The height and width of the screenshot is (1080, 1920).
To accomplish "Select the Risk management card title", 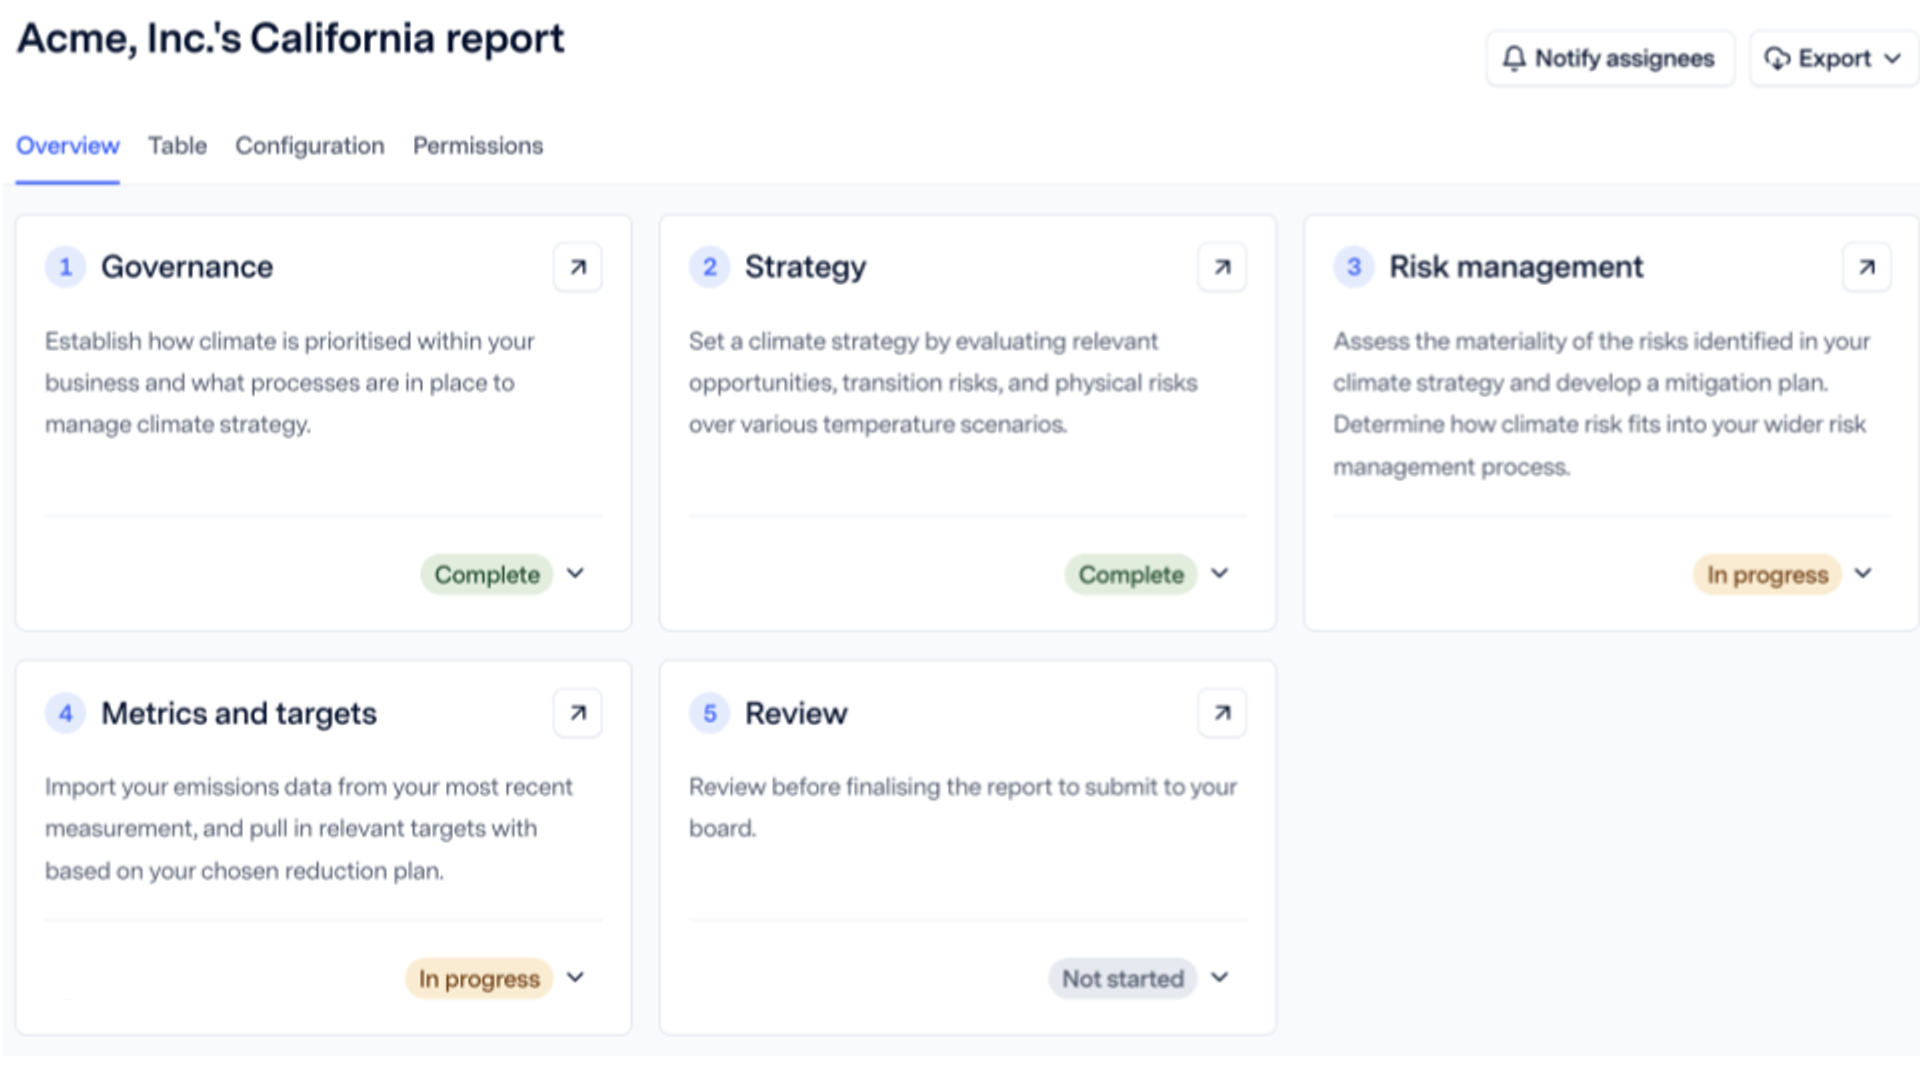I will pyautogui.click(x=1516, y=267).
